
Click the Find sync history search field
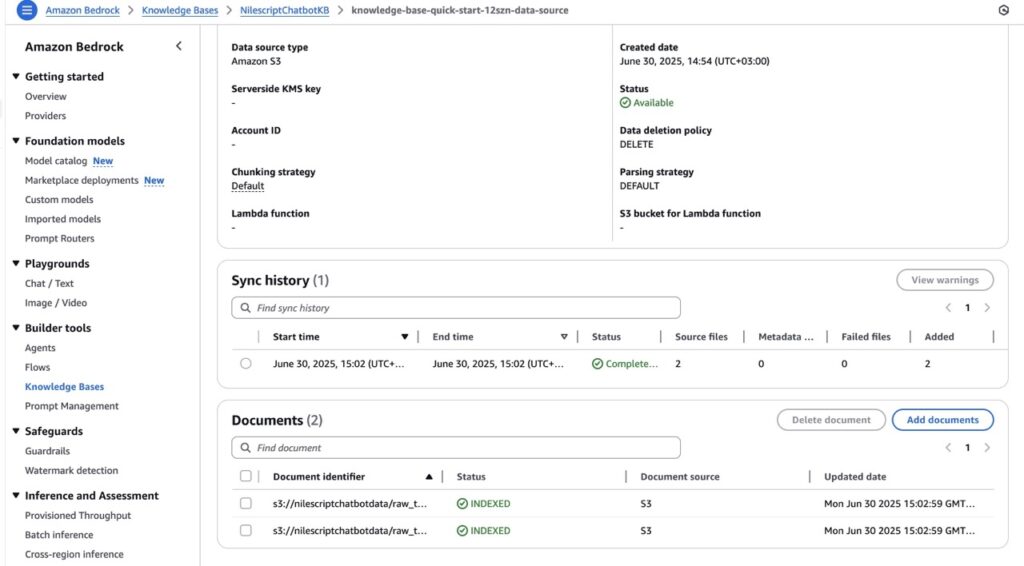coord(456,308)
